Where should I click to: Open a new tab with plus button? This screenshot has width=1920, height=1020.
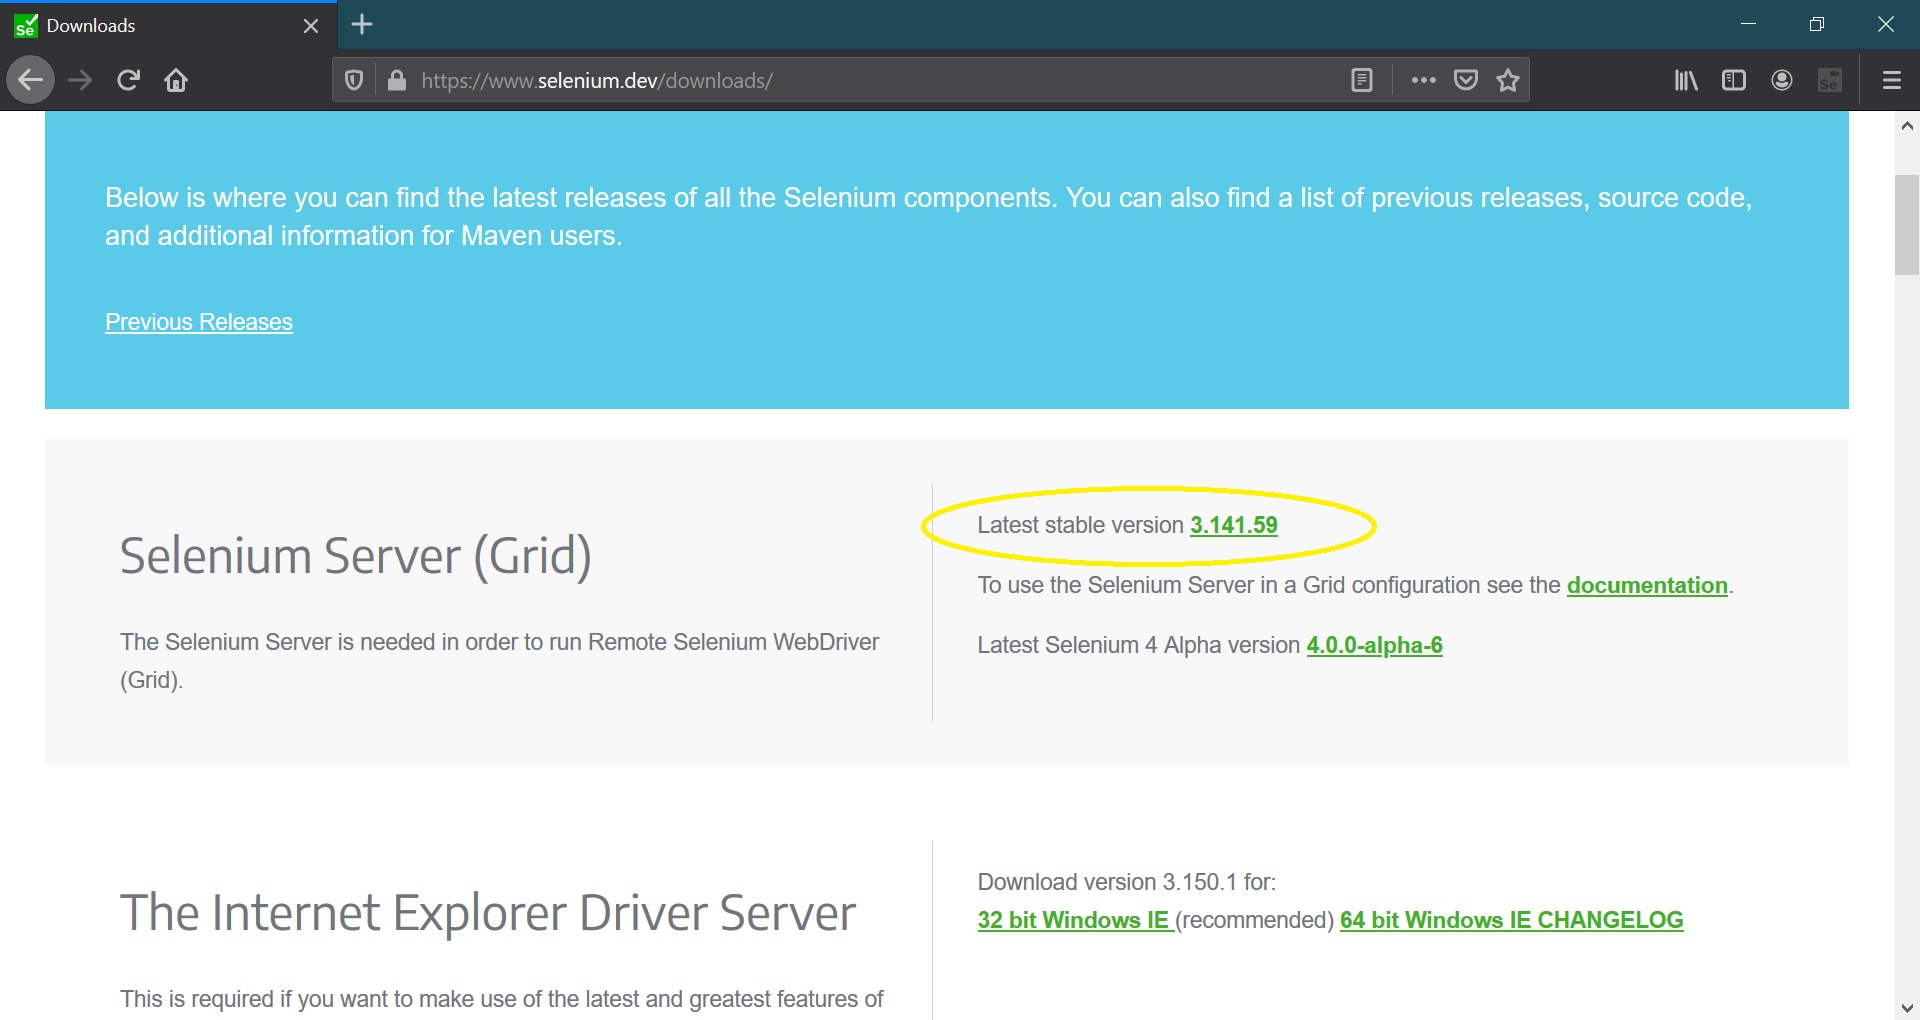[x=363, y=25]
